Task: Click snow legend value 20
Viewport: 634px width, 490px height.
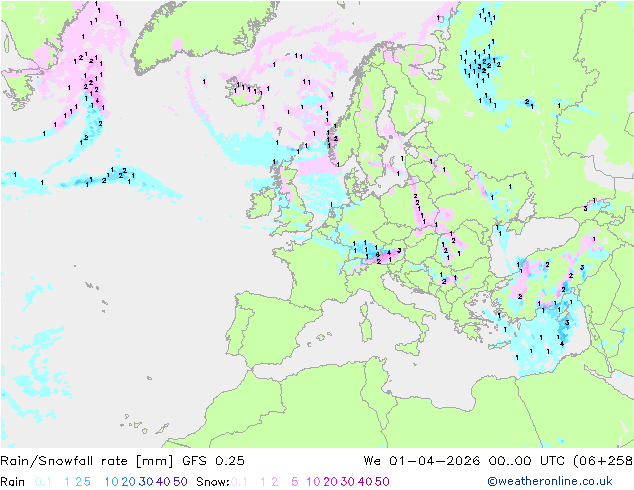Action: point(330,482)
